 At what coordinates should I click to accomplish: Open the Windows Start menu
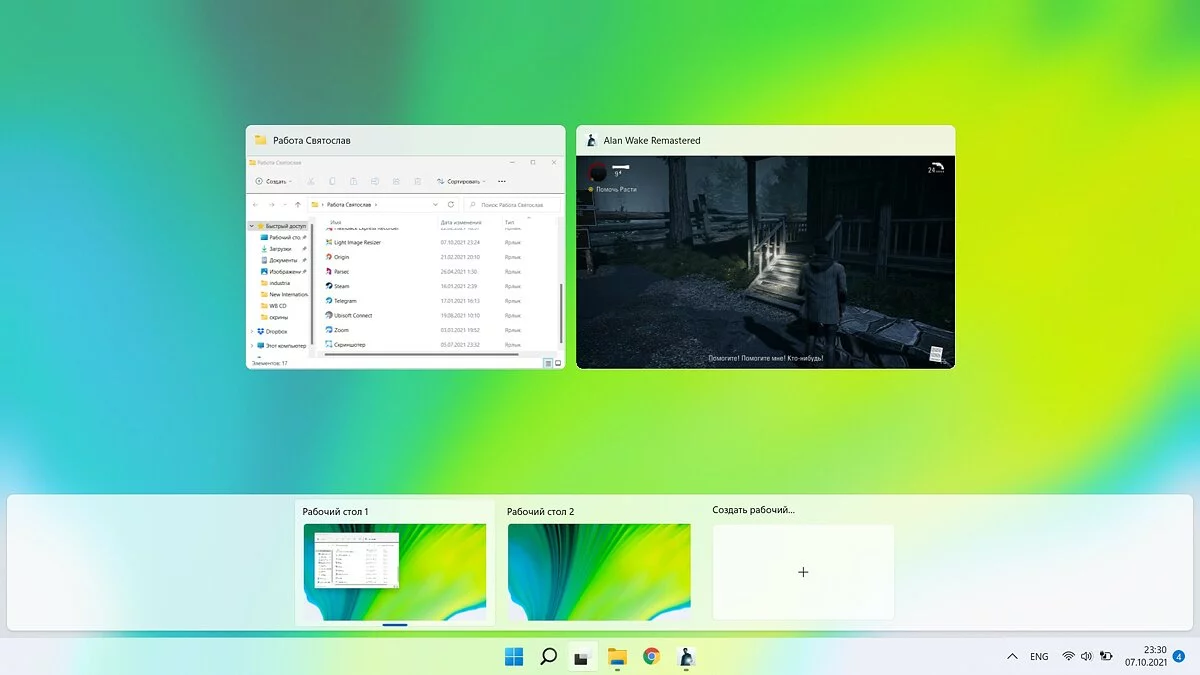pyautogui.click(x=514, y=656)
